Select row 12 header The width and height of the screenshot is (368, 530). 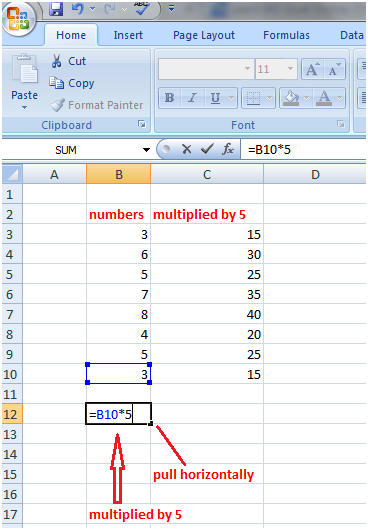pyautogui.click(x=13, y=414)
